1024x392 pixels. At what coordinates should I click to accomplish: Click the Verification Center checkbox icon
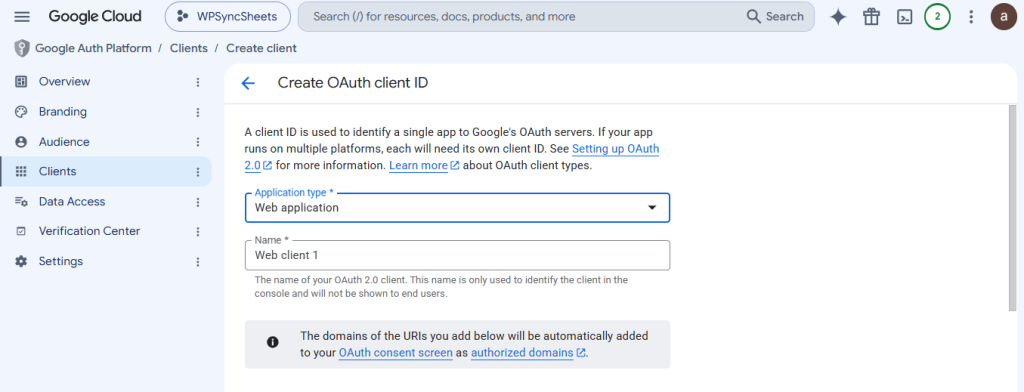pos(21,231)
